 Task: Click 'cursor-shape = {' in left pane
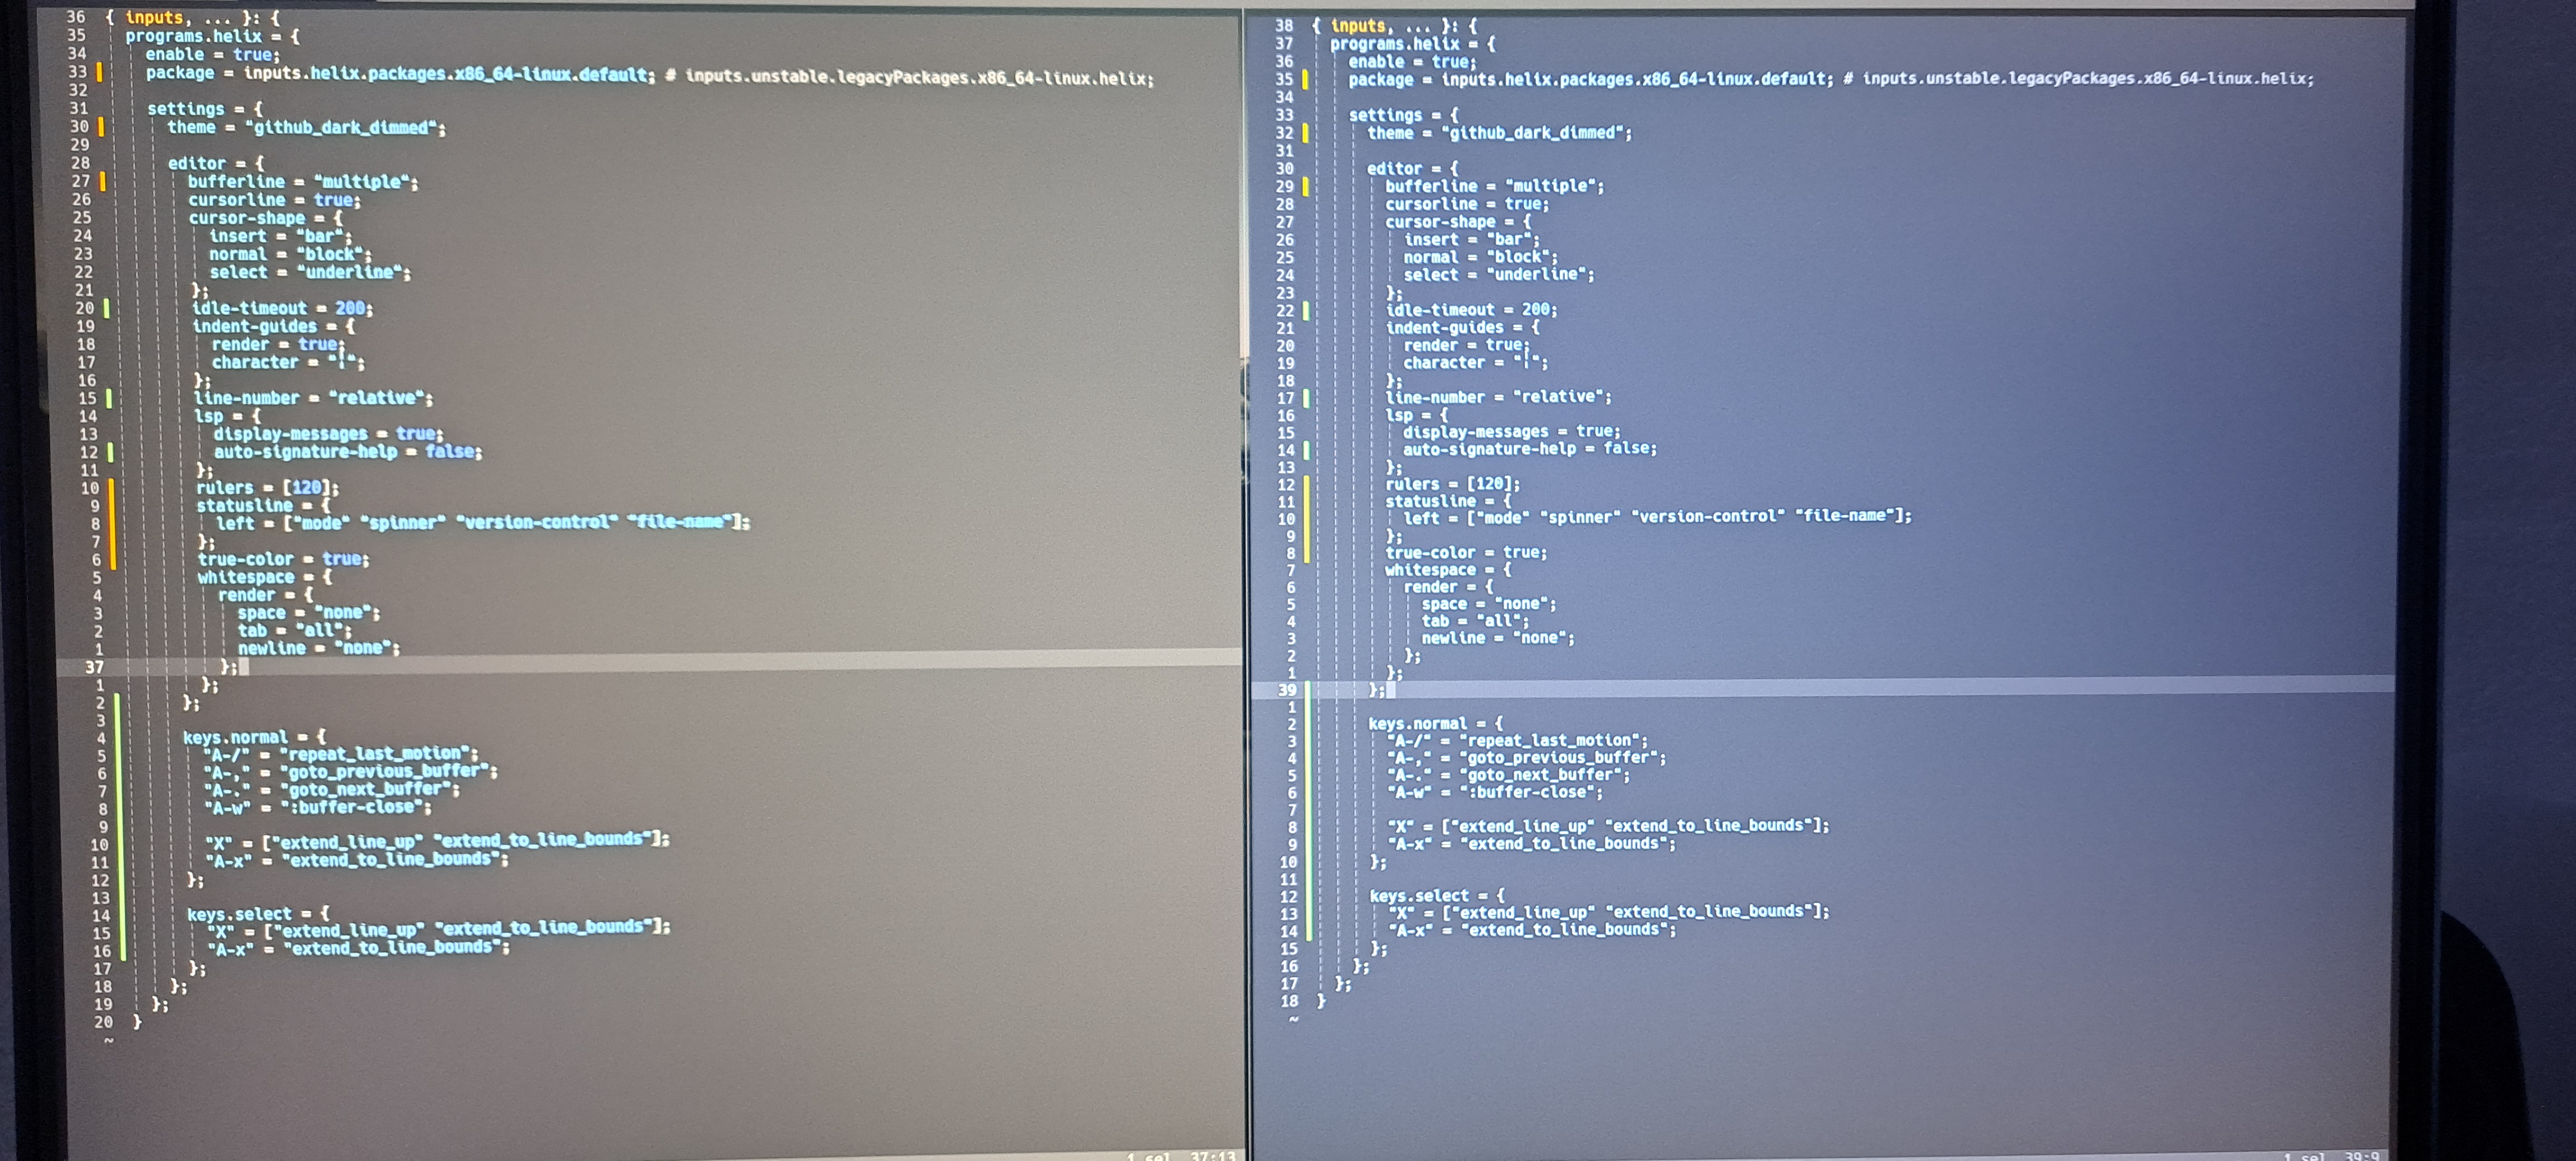[x=265, y=218]
